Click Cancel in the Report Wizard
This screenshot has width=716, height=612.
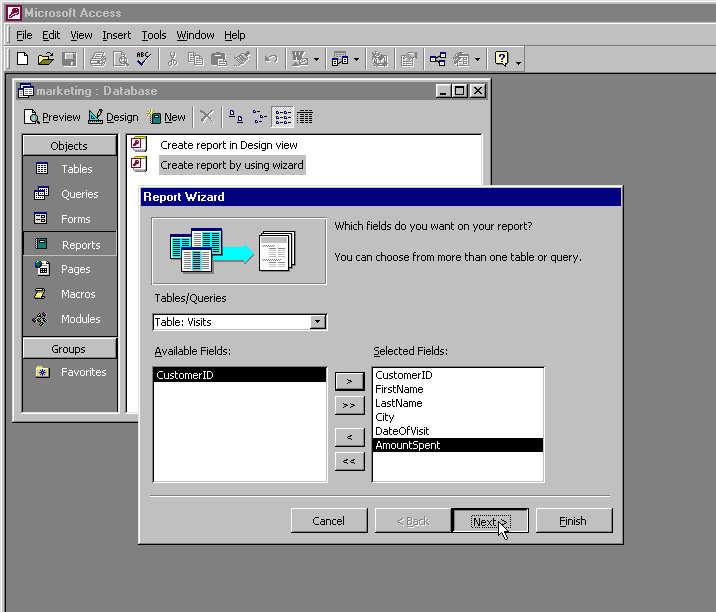[329, 521]
